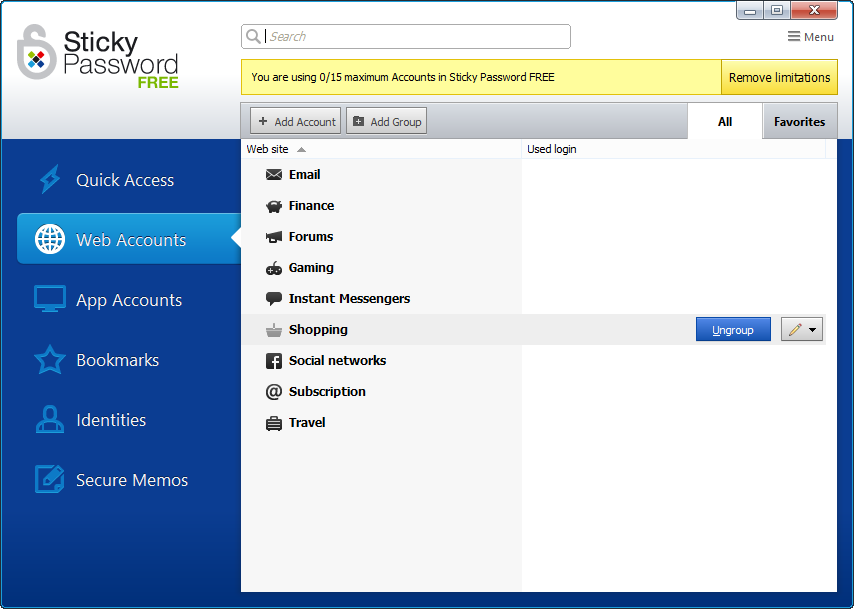Open the Menu text label
Screen dimensions: 855x610
[x=818, y=37]
